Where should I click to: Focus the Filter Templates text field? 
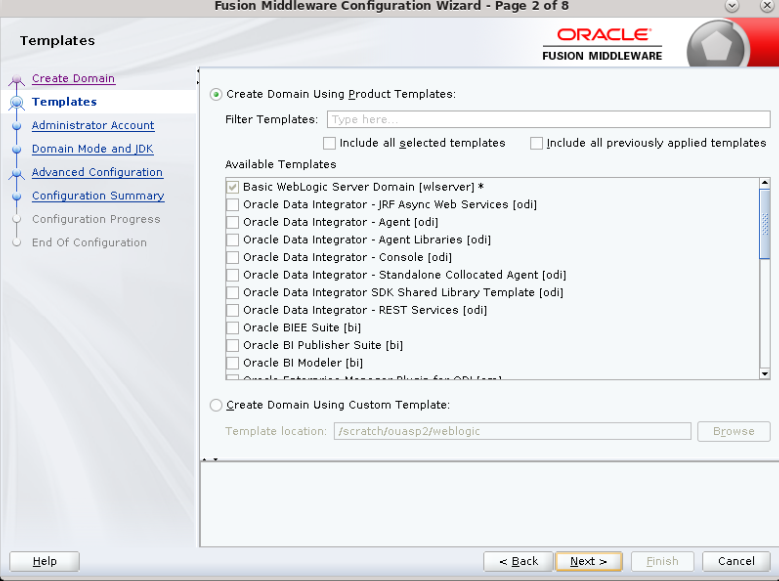[548, 119]
